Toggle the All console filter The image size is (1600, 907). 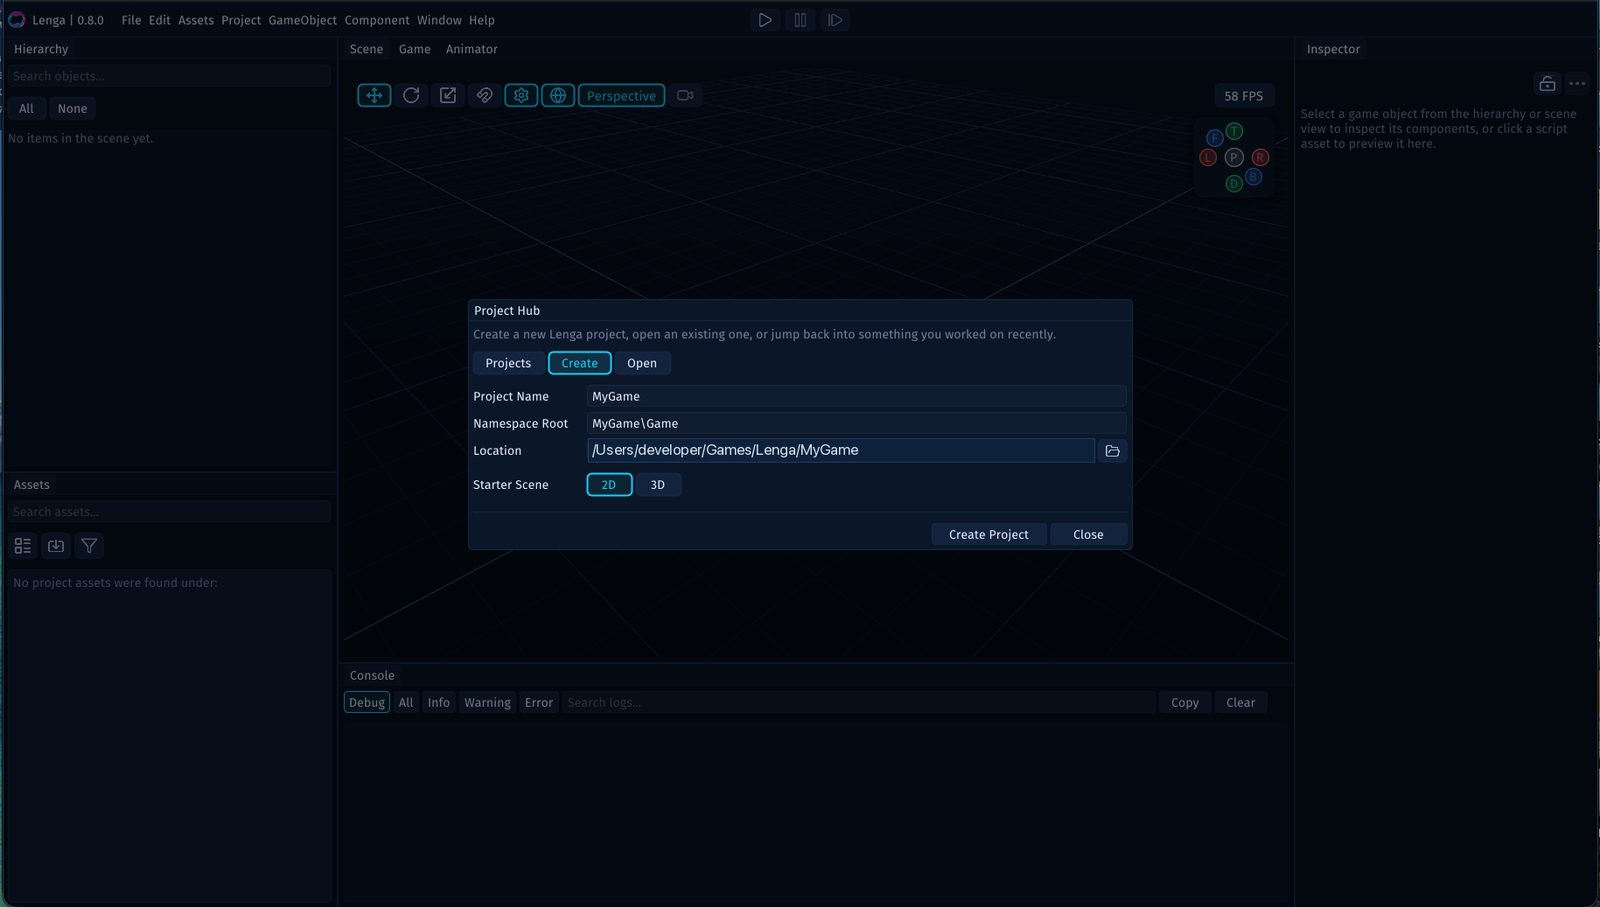(406, 702)
